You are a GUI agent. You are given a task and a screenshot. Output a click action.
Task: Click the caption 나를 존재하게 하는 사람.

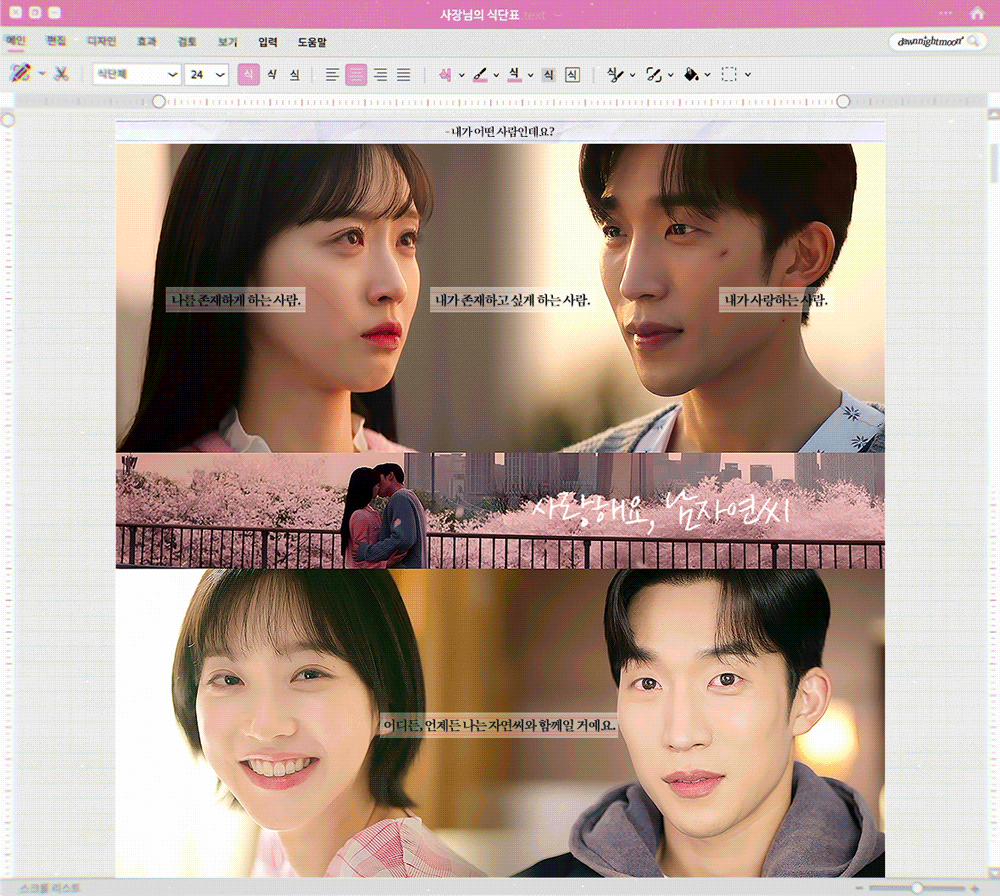coord(235,300)
